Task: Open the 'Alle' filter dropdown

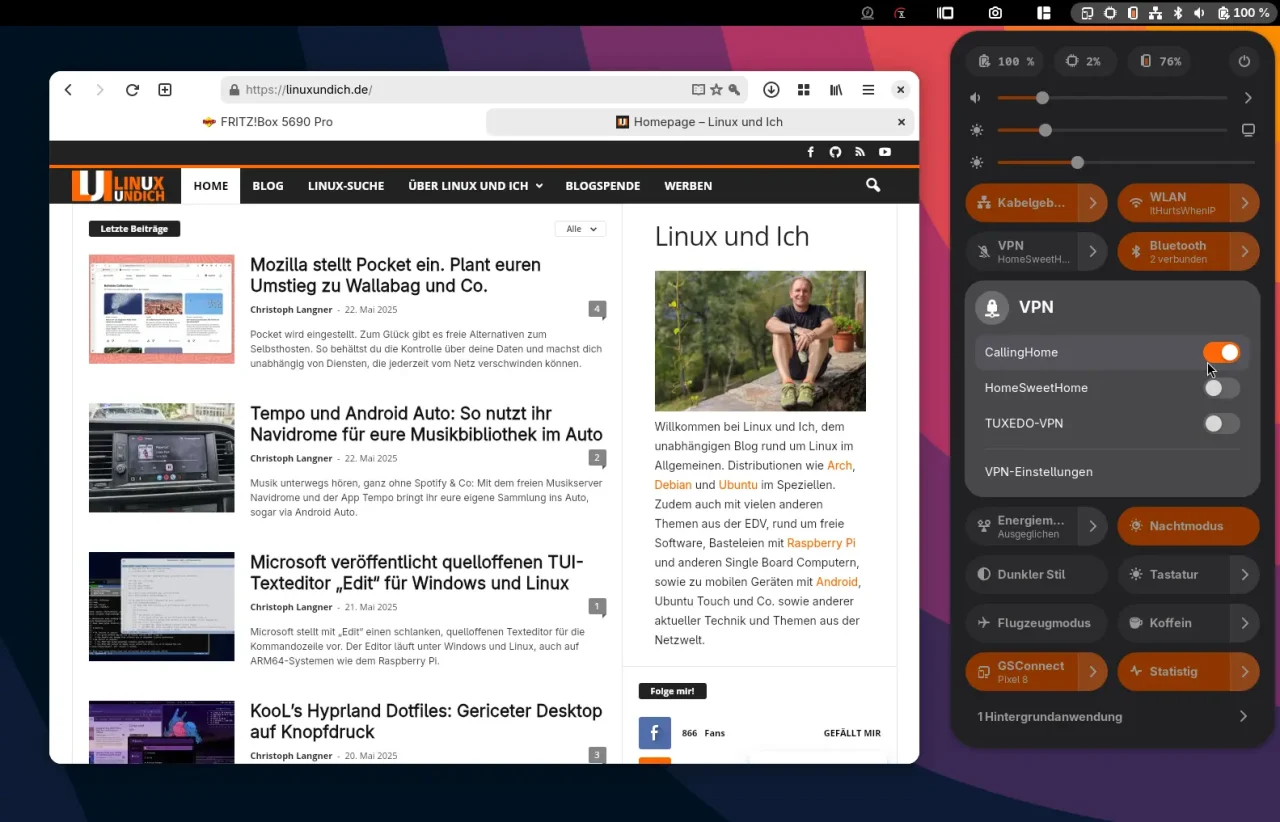Action: pyautogui.click(x=580, y=229)
